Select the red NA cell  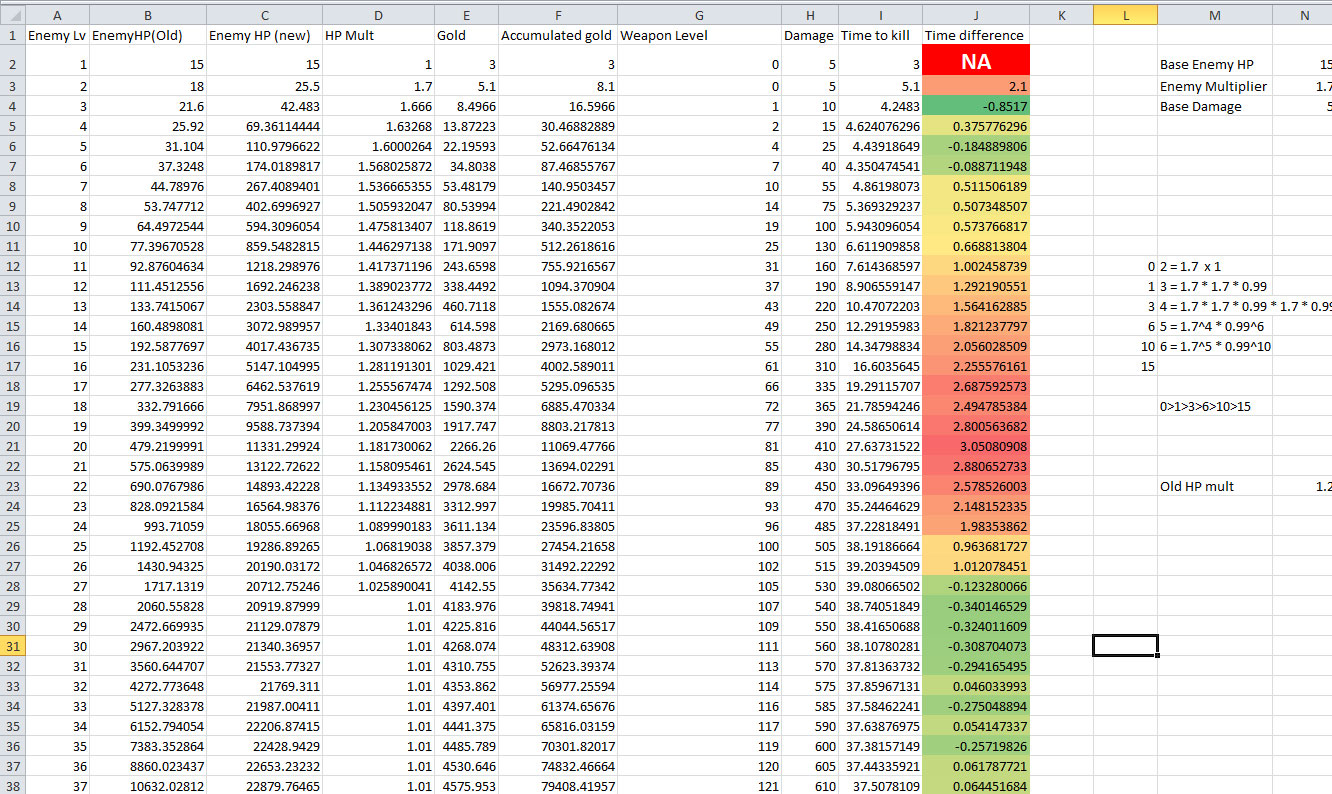[x=975, y=61]
